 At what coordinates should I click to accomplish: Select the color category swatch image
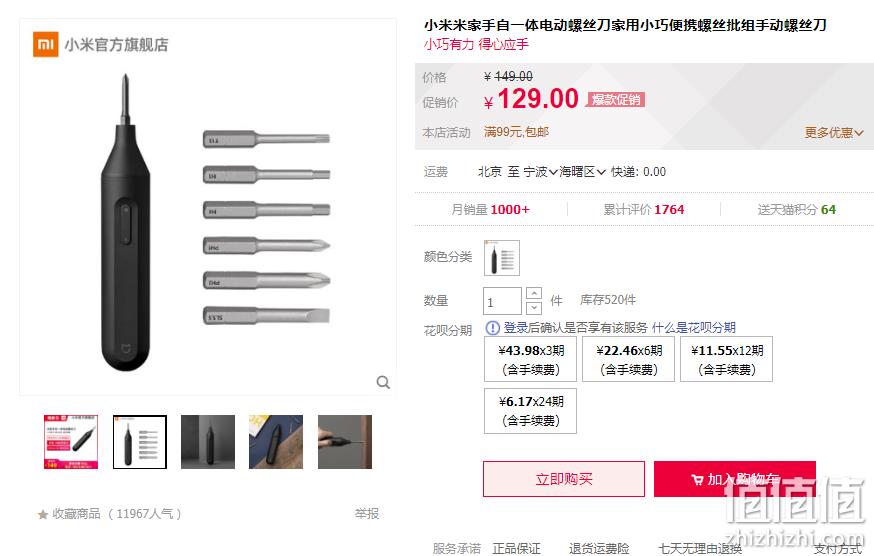(502, 258)
